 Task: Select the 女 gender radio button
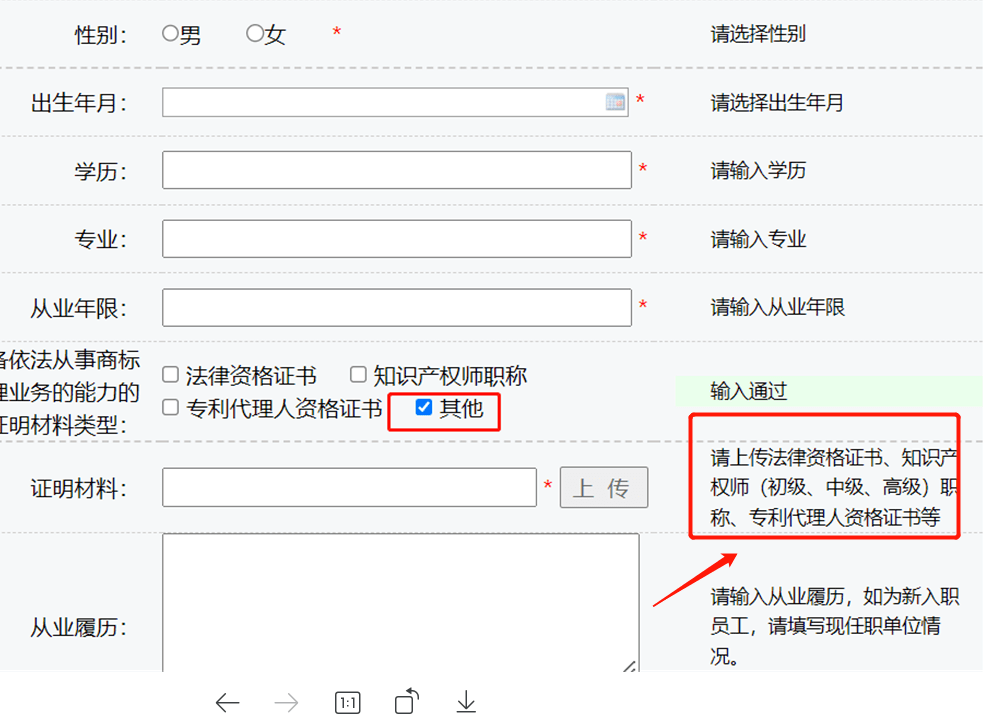(252, 31)
